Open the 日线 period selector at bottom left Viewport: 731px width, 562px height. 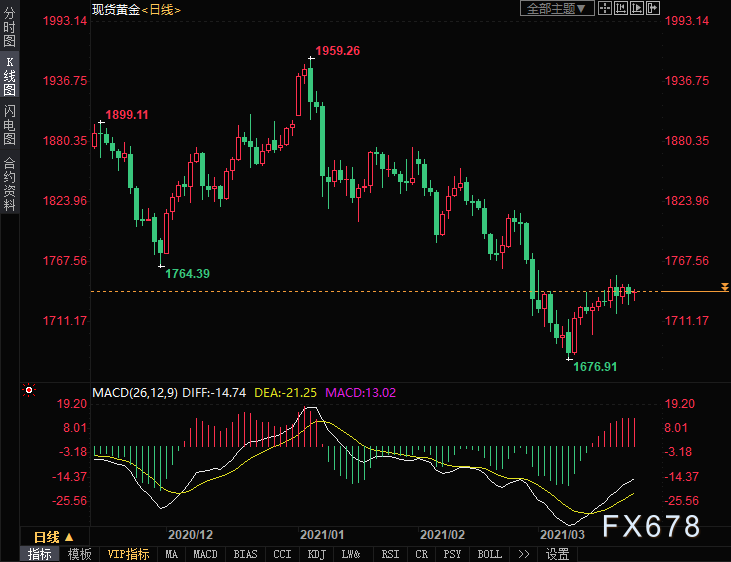pyautogui.click(x=47, y=537)
